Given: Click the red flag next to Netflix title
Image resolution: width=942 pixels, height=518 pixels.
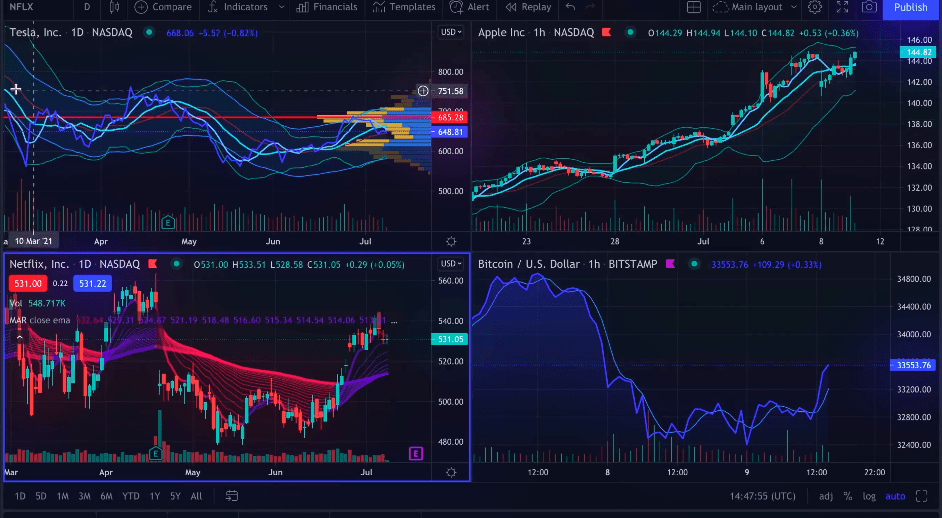Looking at the screenshot, I should [153, 264].
